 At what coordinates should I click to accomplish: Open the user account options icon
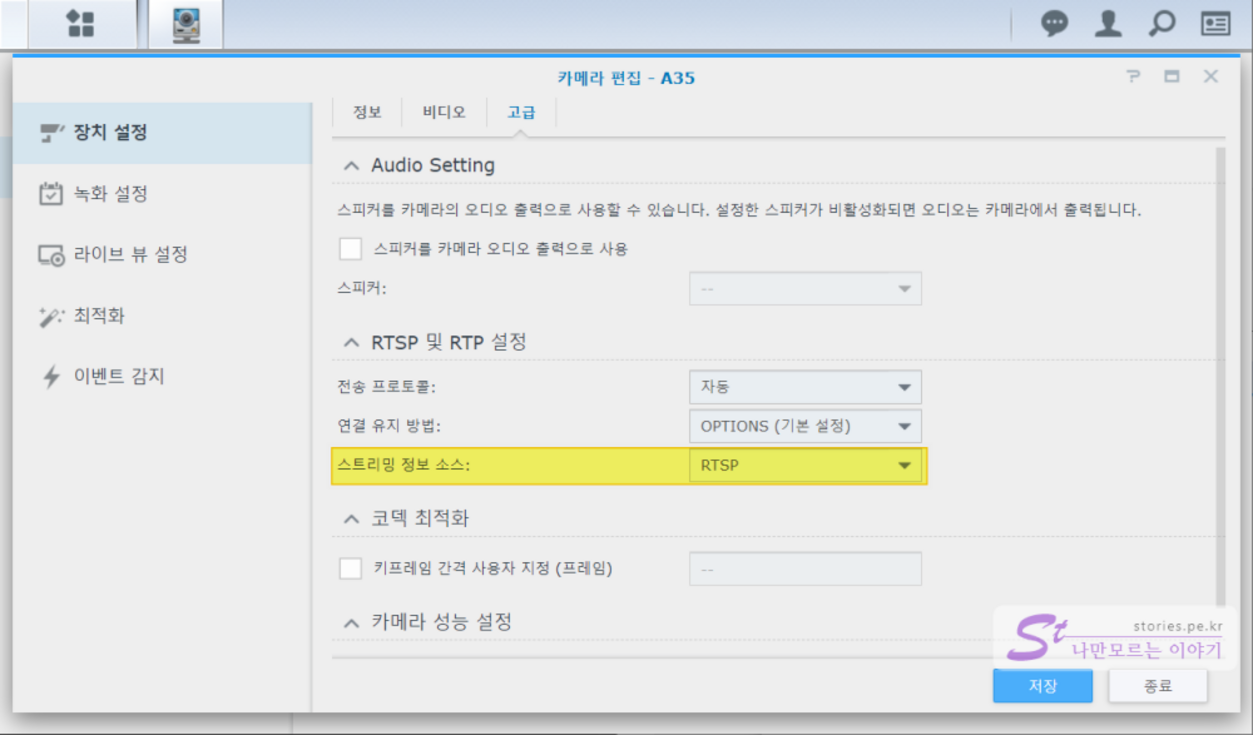1107,24
